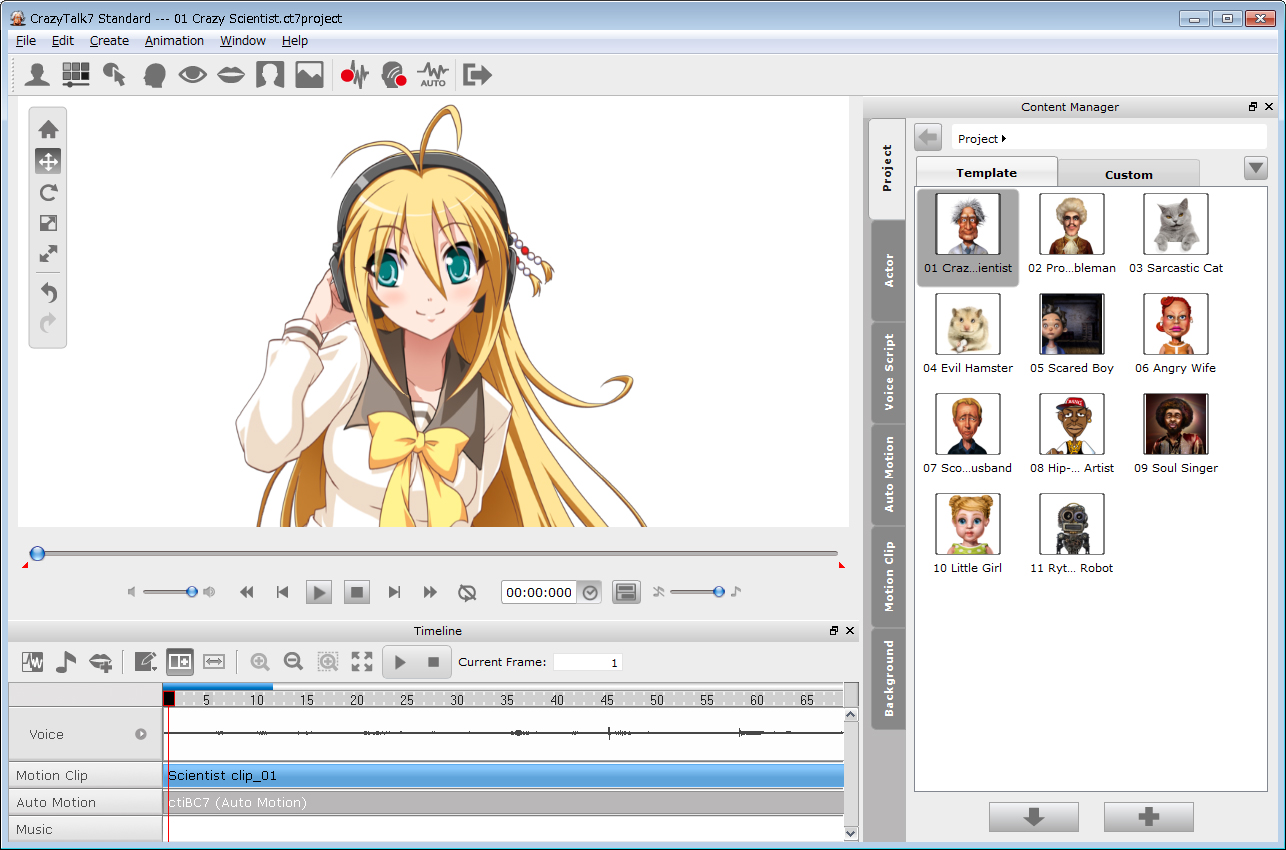Click the Redo arrow in viewer toolbar
Viewport: 1286px width, 850px height.
coord(48,323)
